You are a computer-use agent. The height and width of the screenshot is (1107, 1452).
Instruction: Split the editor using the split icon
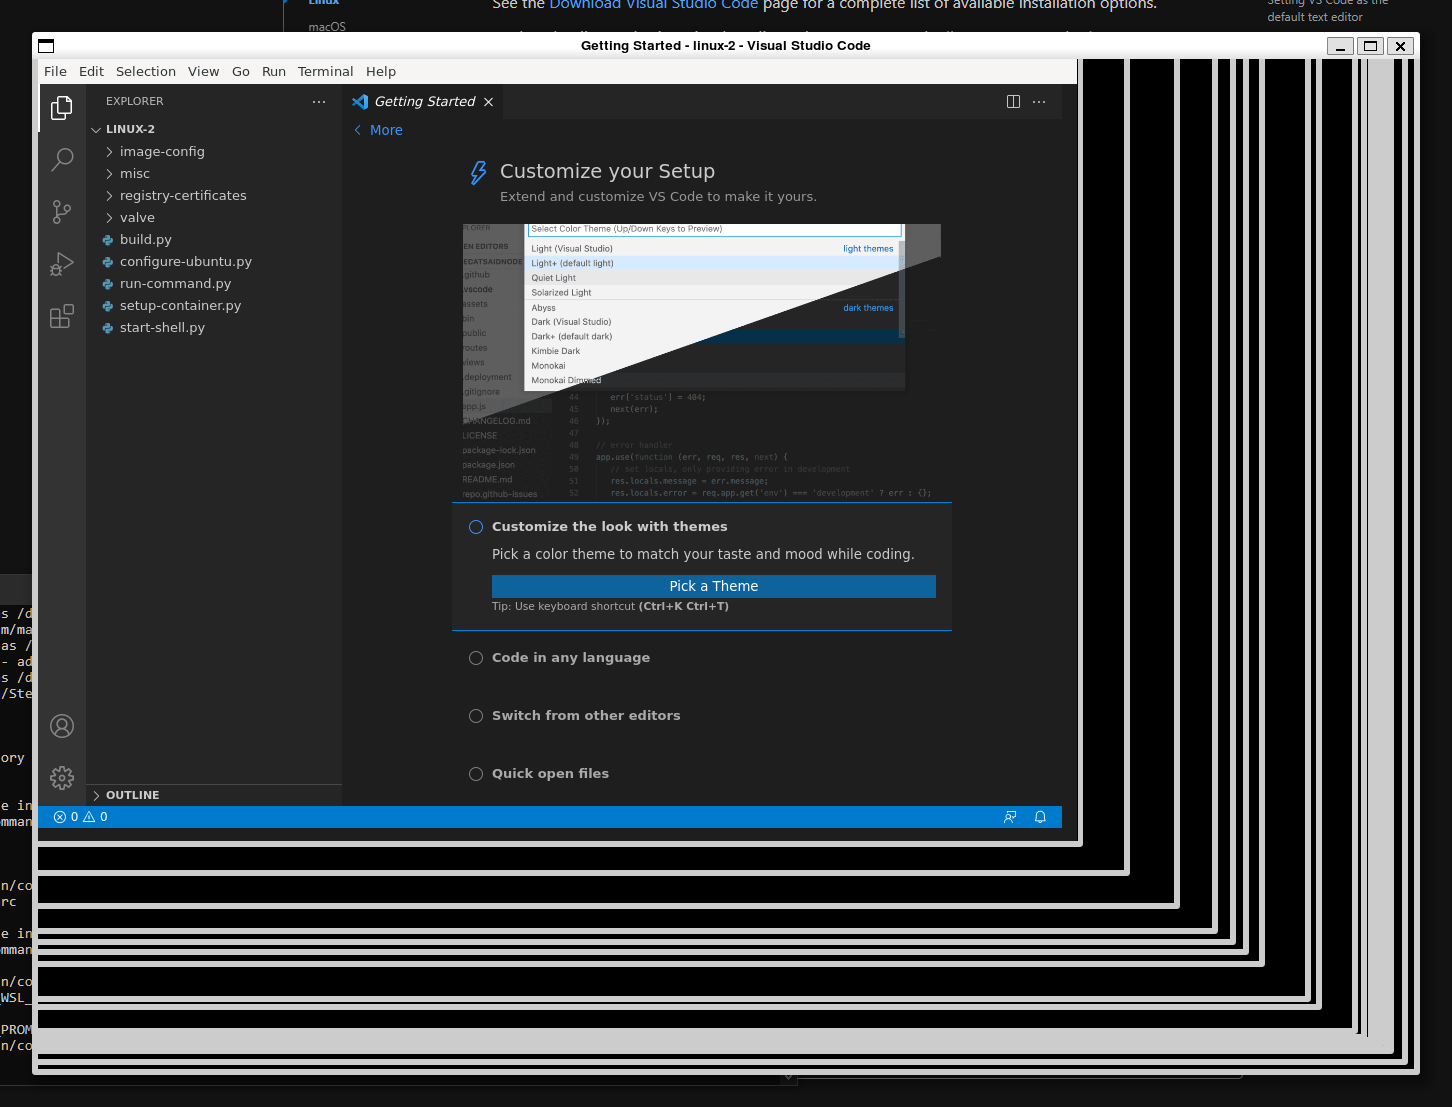pyautogui.click(x=1013, y=101)
